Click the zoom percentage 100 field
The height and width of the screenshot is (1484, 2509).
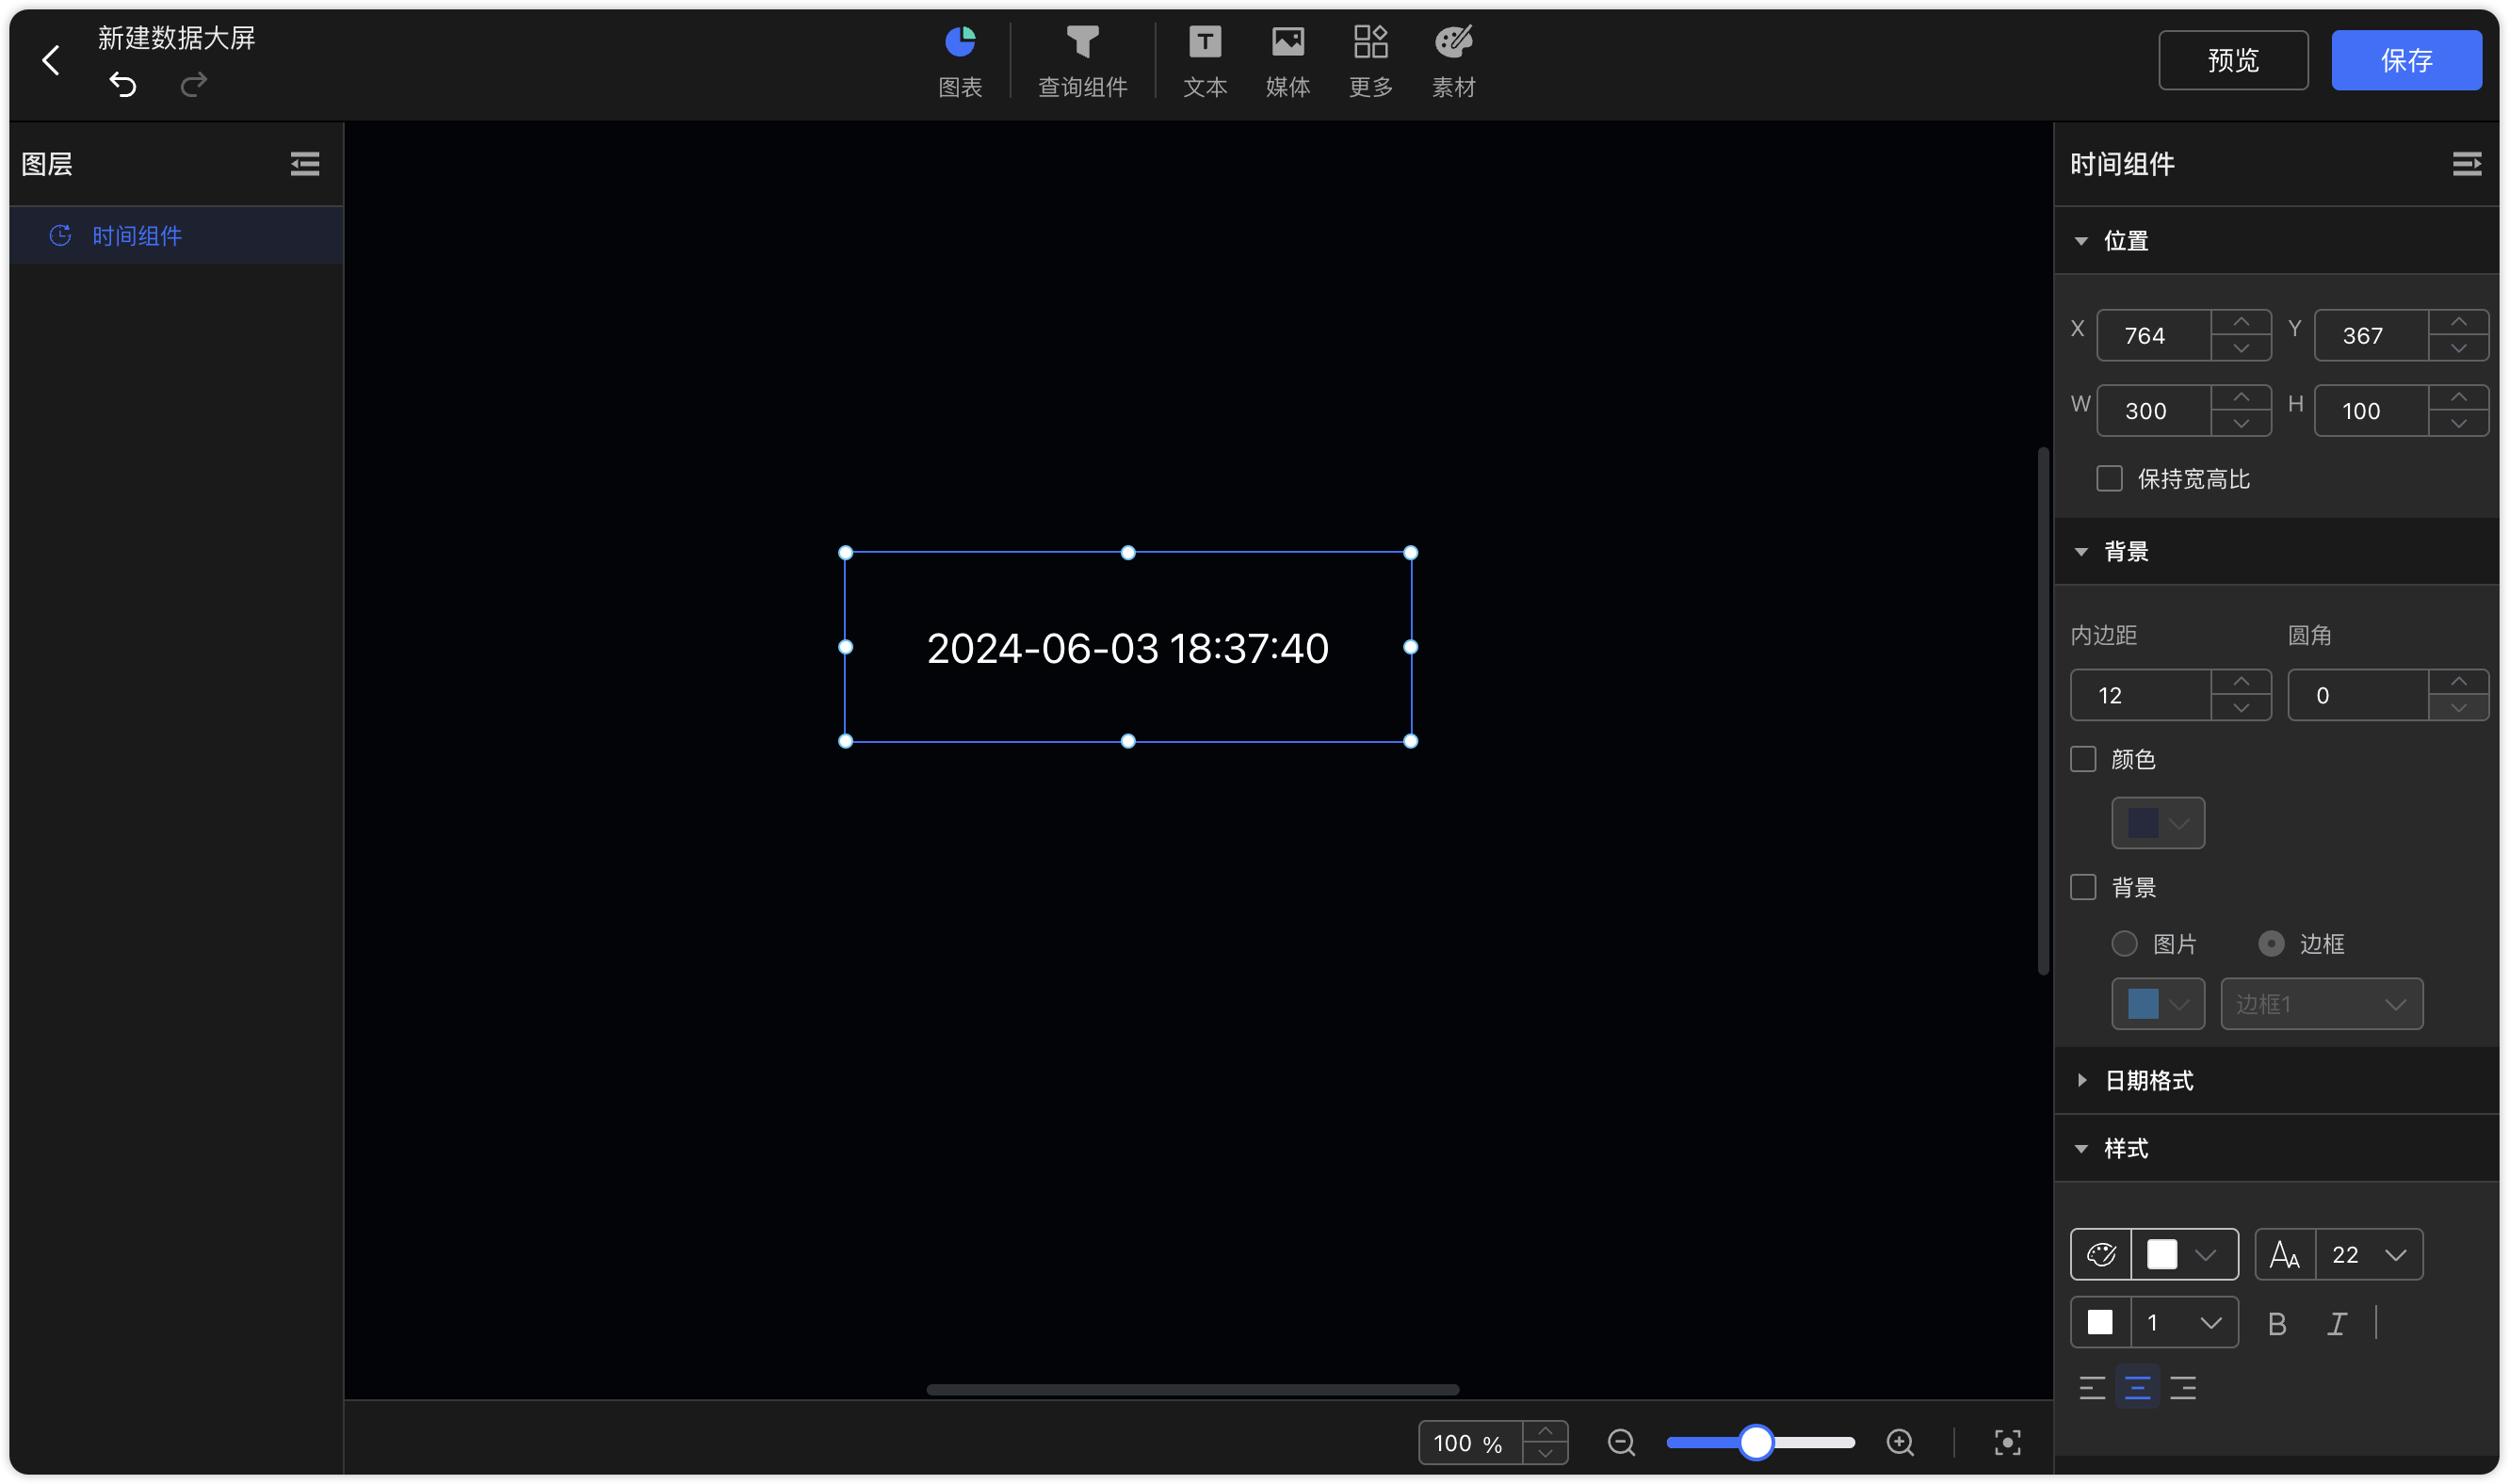[1470, 1443]
